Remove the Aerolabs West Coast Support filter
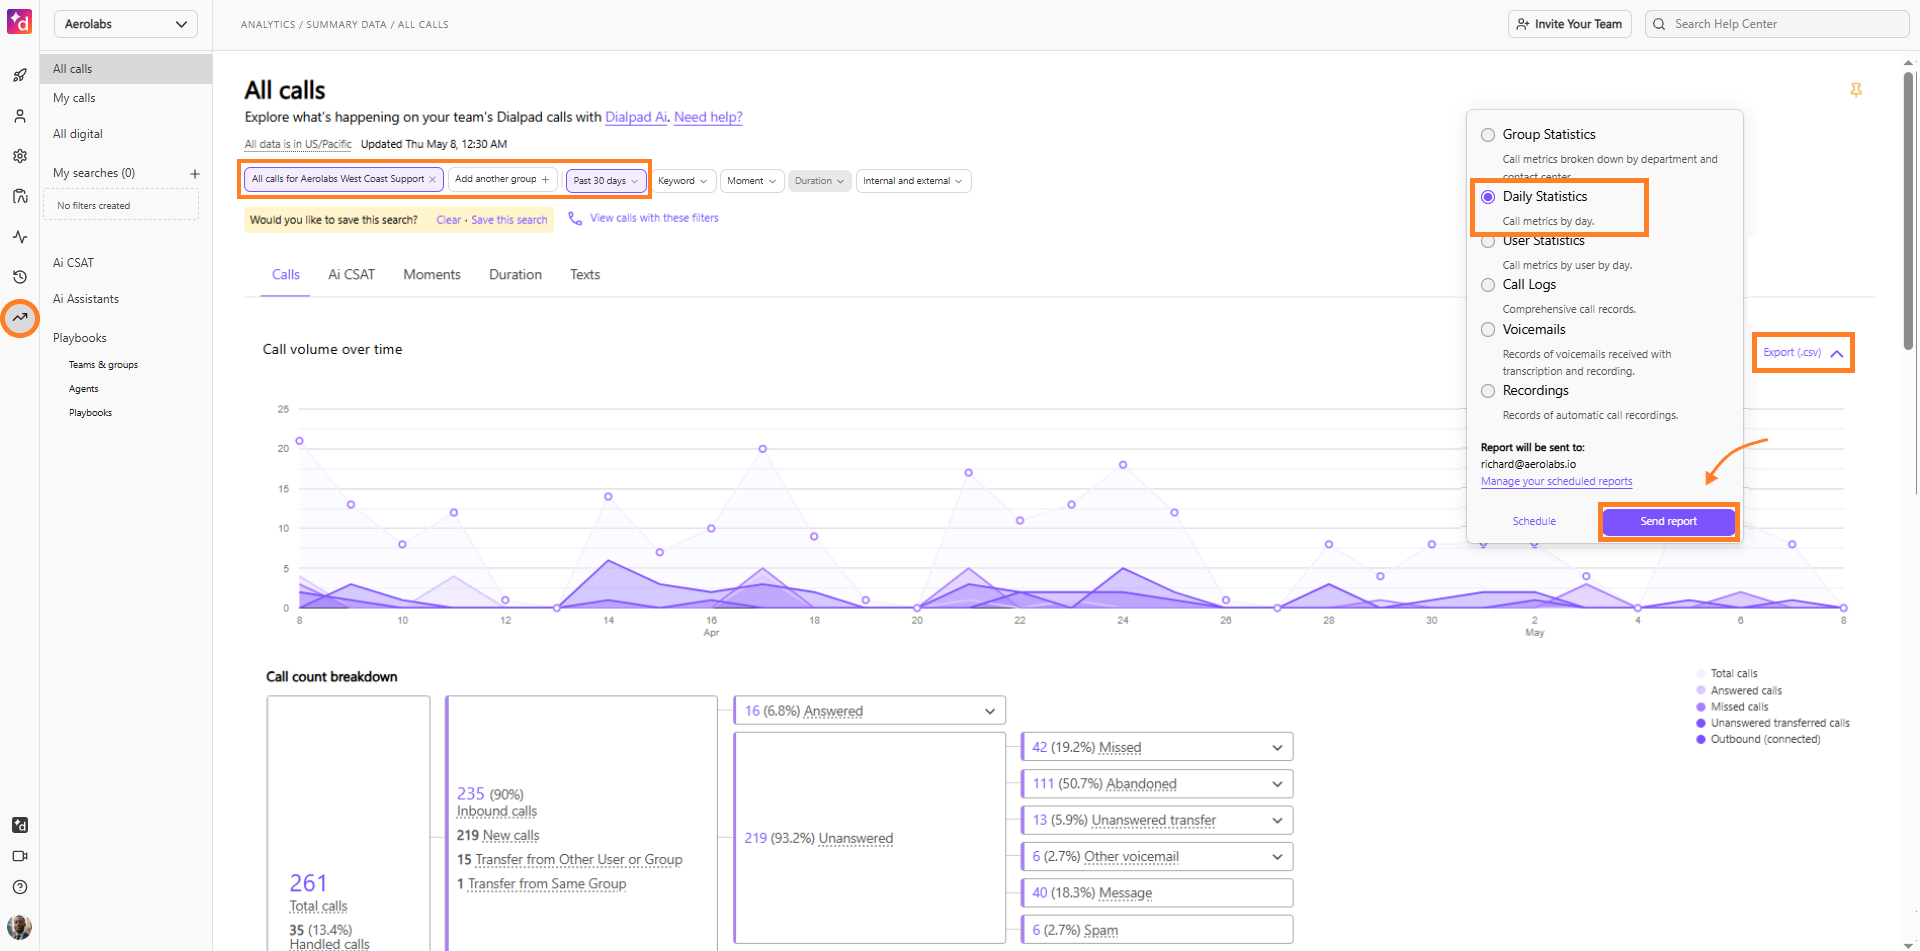The image size is (1920, 951). 432,180
